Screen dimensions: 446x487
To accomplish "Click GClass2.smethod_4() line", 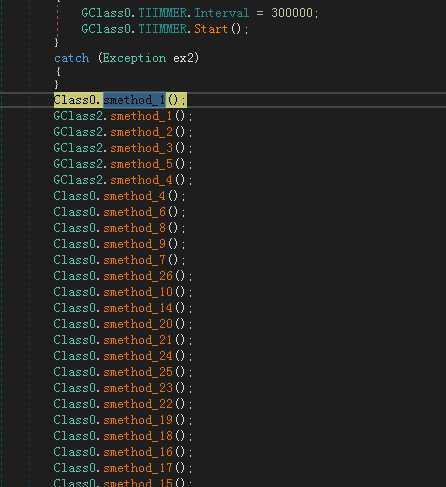I will pos(123,180).
